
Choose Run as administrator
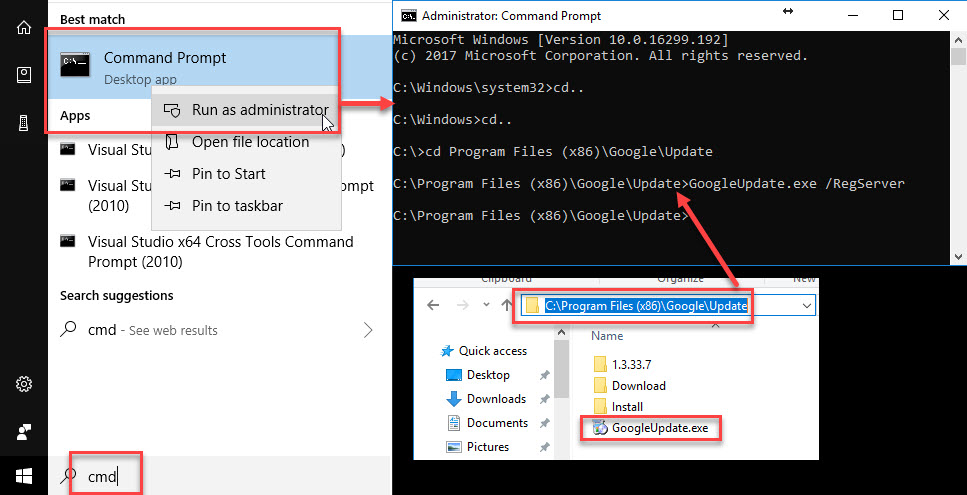point(246,110)
